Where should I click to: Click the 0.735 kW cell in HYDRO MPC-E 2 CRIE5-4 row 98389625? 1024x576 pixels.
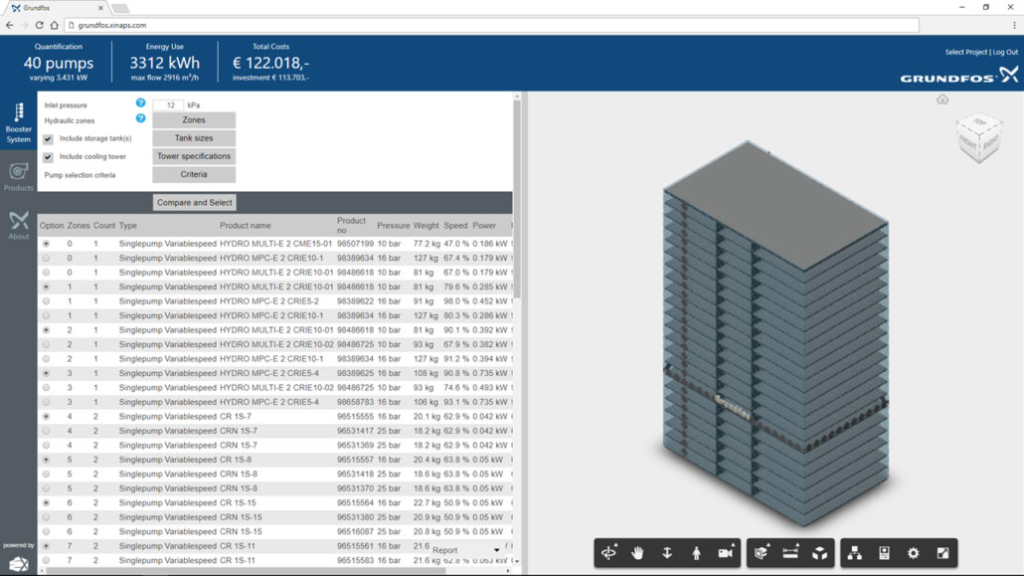click(490, 373)
